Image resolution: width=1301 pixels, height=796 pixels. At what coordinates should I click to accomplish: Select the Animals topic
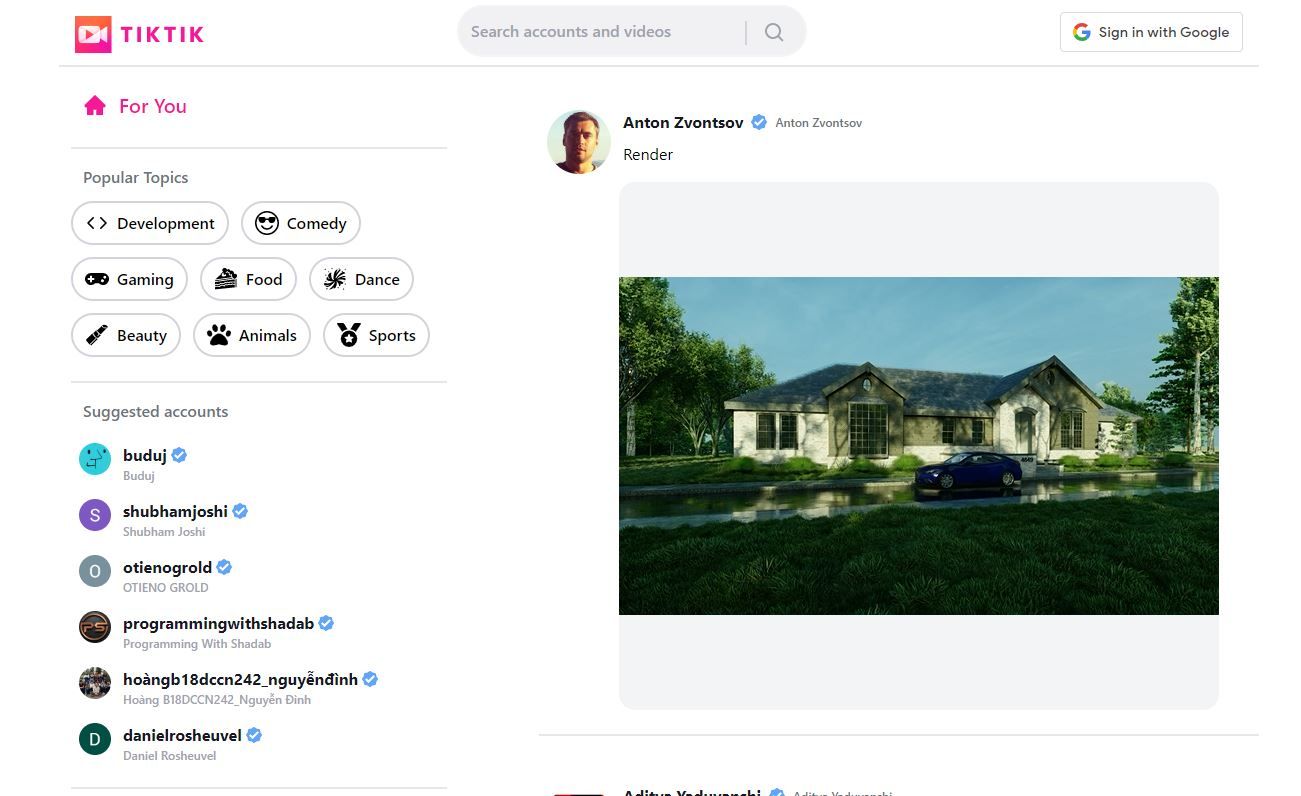[x=252, y=335]
